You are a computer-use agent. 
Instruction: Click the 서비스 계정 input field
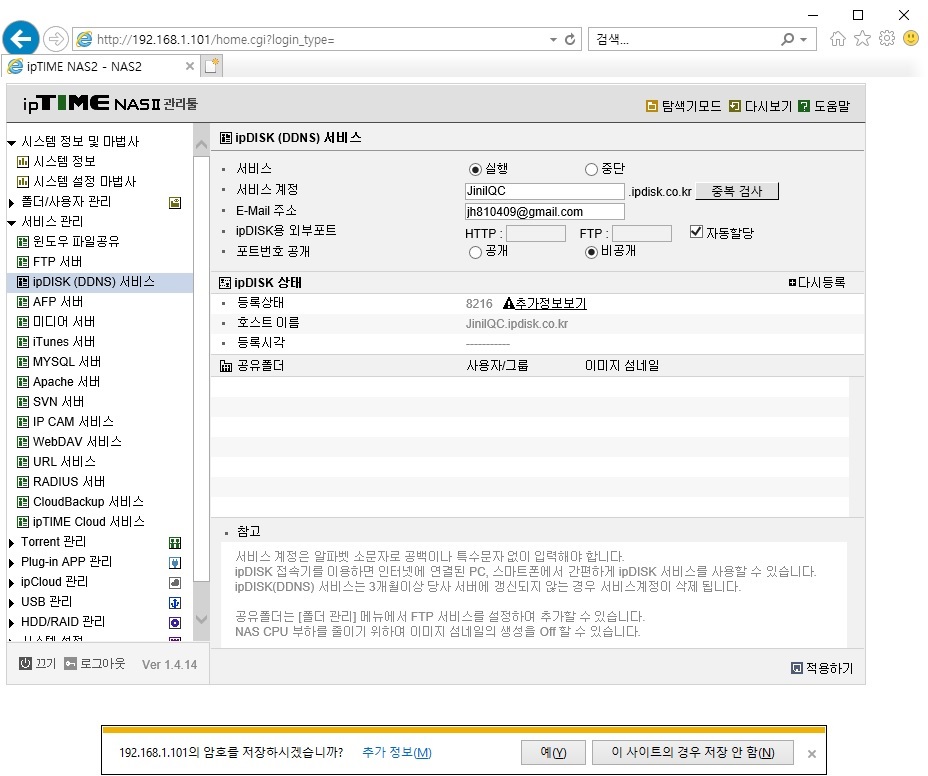point(544,191)
